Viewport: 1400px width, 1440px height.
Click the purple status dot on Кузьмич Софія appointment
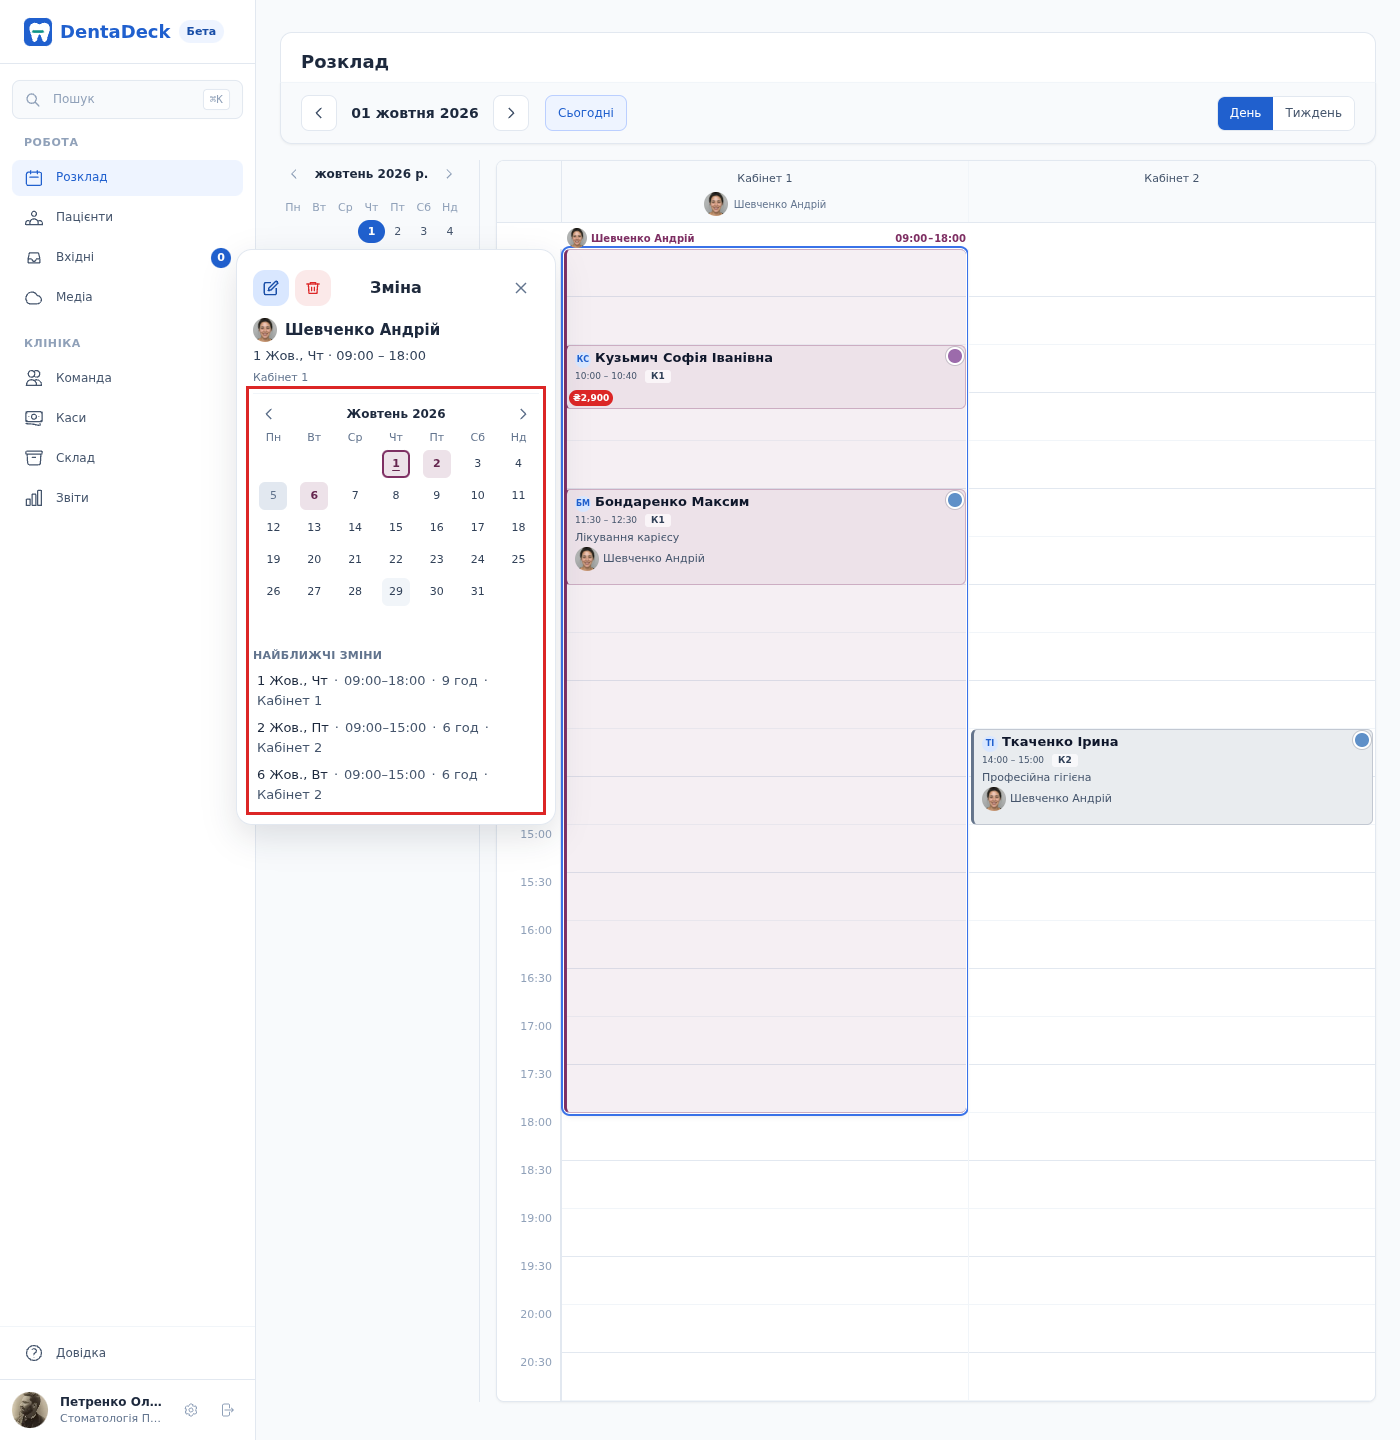[x=955, y=356]
